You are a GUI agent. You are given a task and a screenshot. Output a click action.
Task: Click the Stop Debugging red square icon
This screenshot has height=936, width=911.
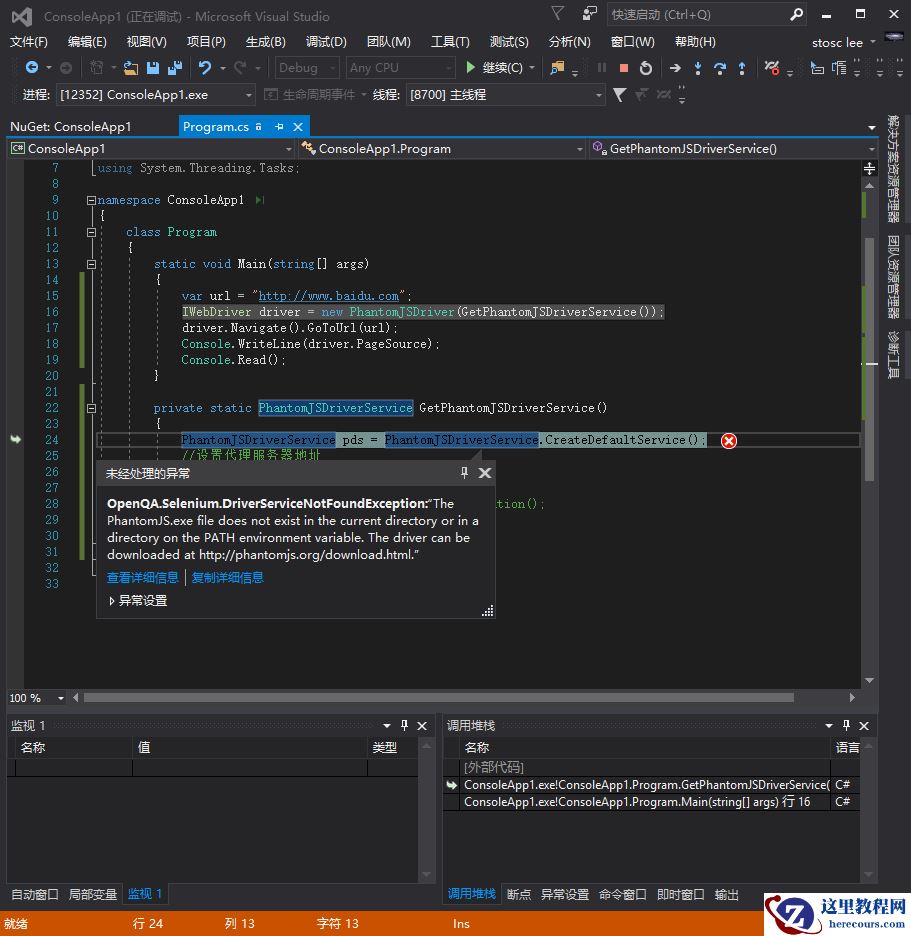(624, 68)
